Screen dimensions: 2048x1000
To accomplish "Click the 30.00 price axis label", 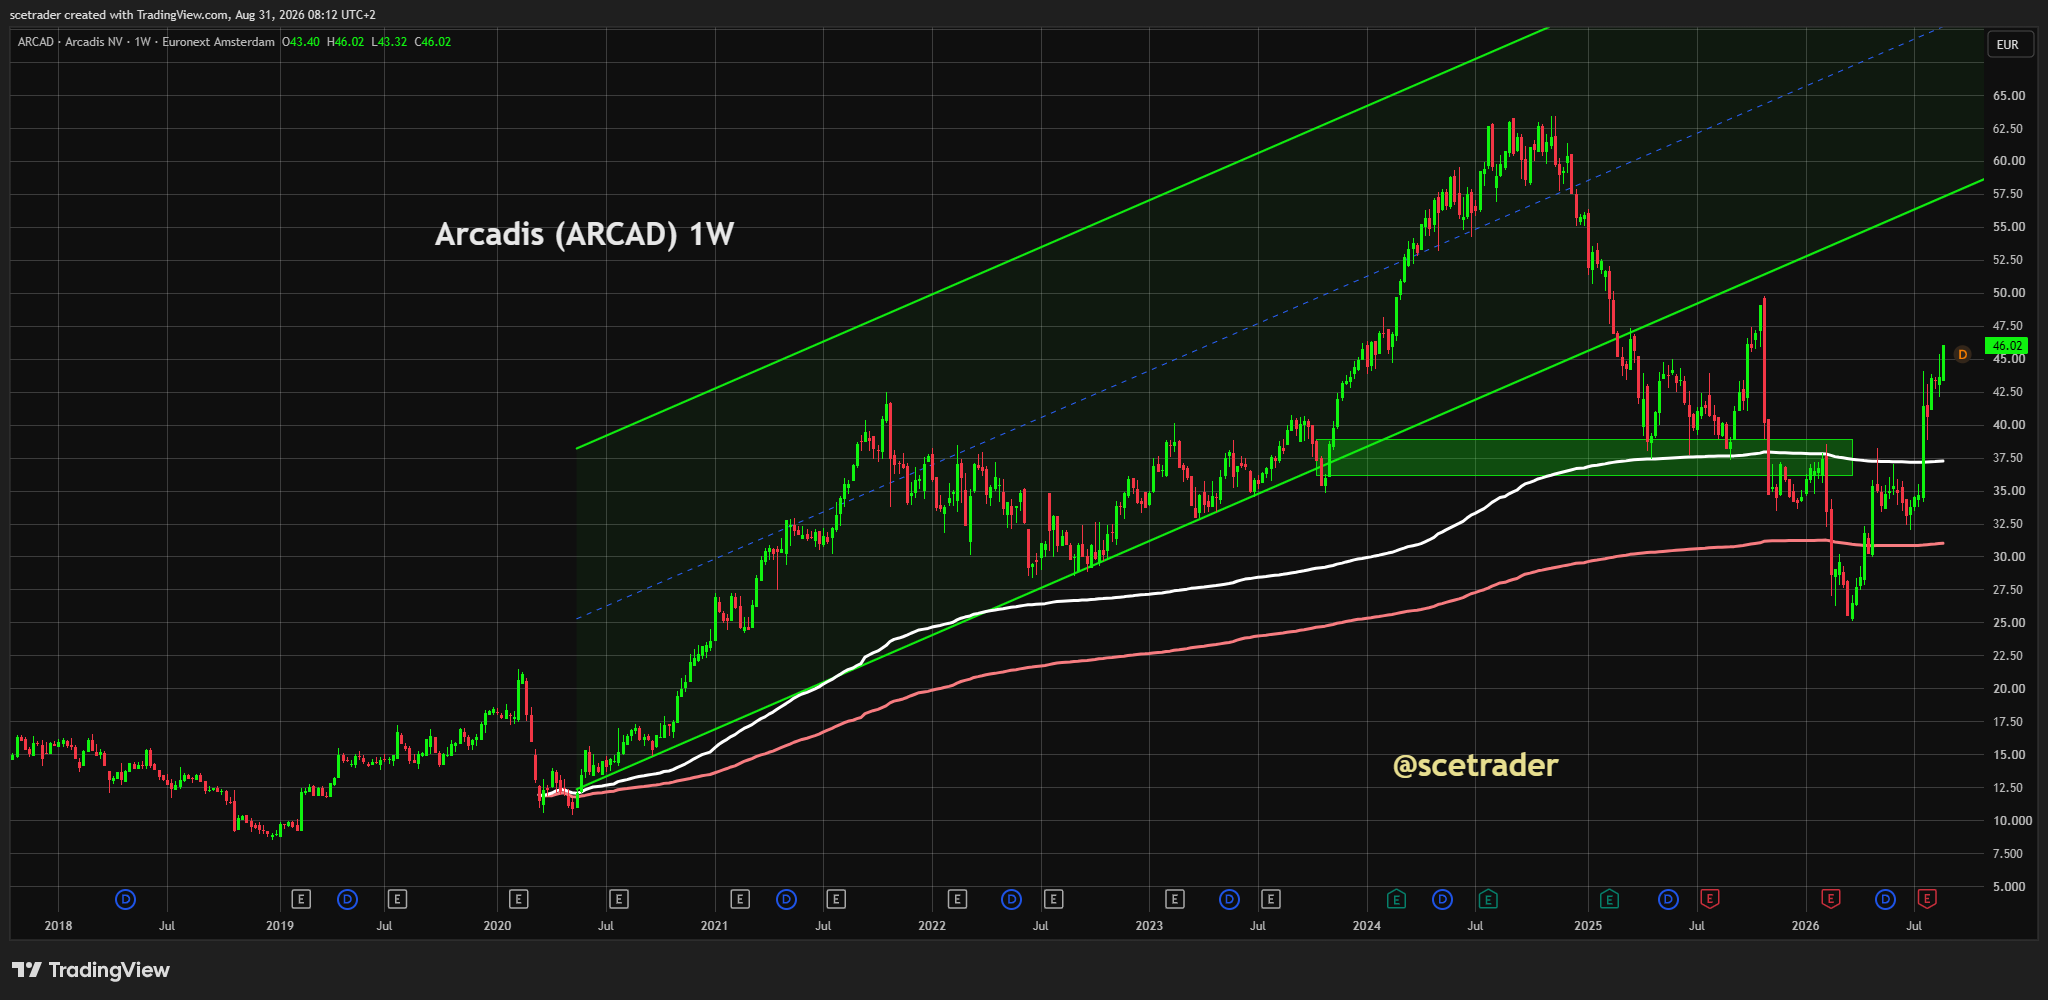I will click(x=2009, y=557).
